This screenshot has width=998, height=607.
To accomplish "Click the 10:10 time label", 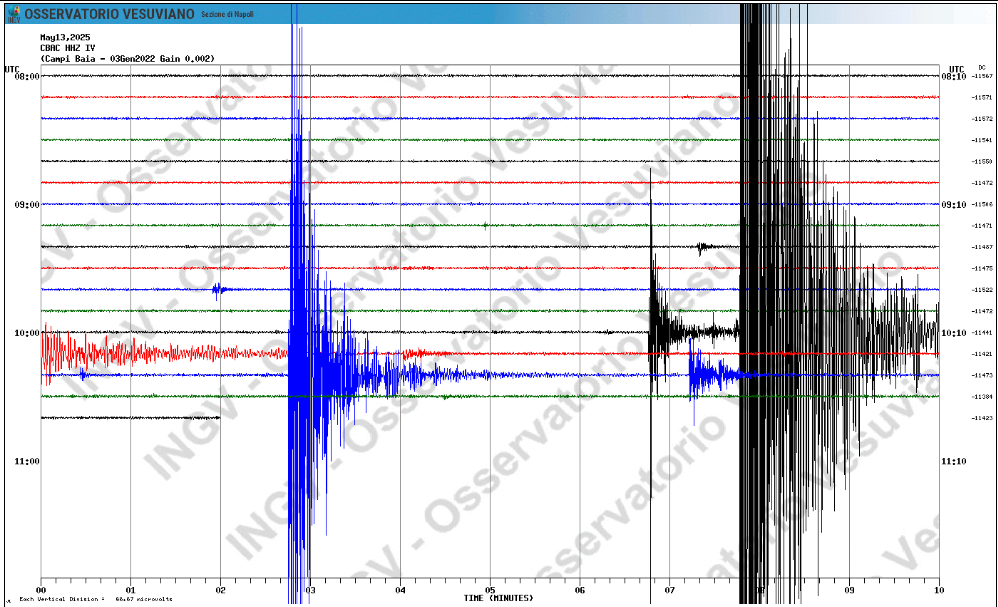I will 953,333.
